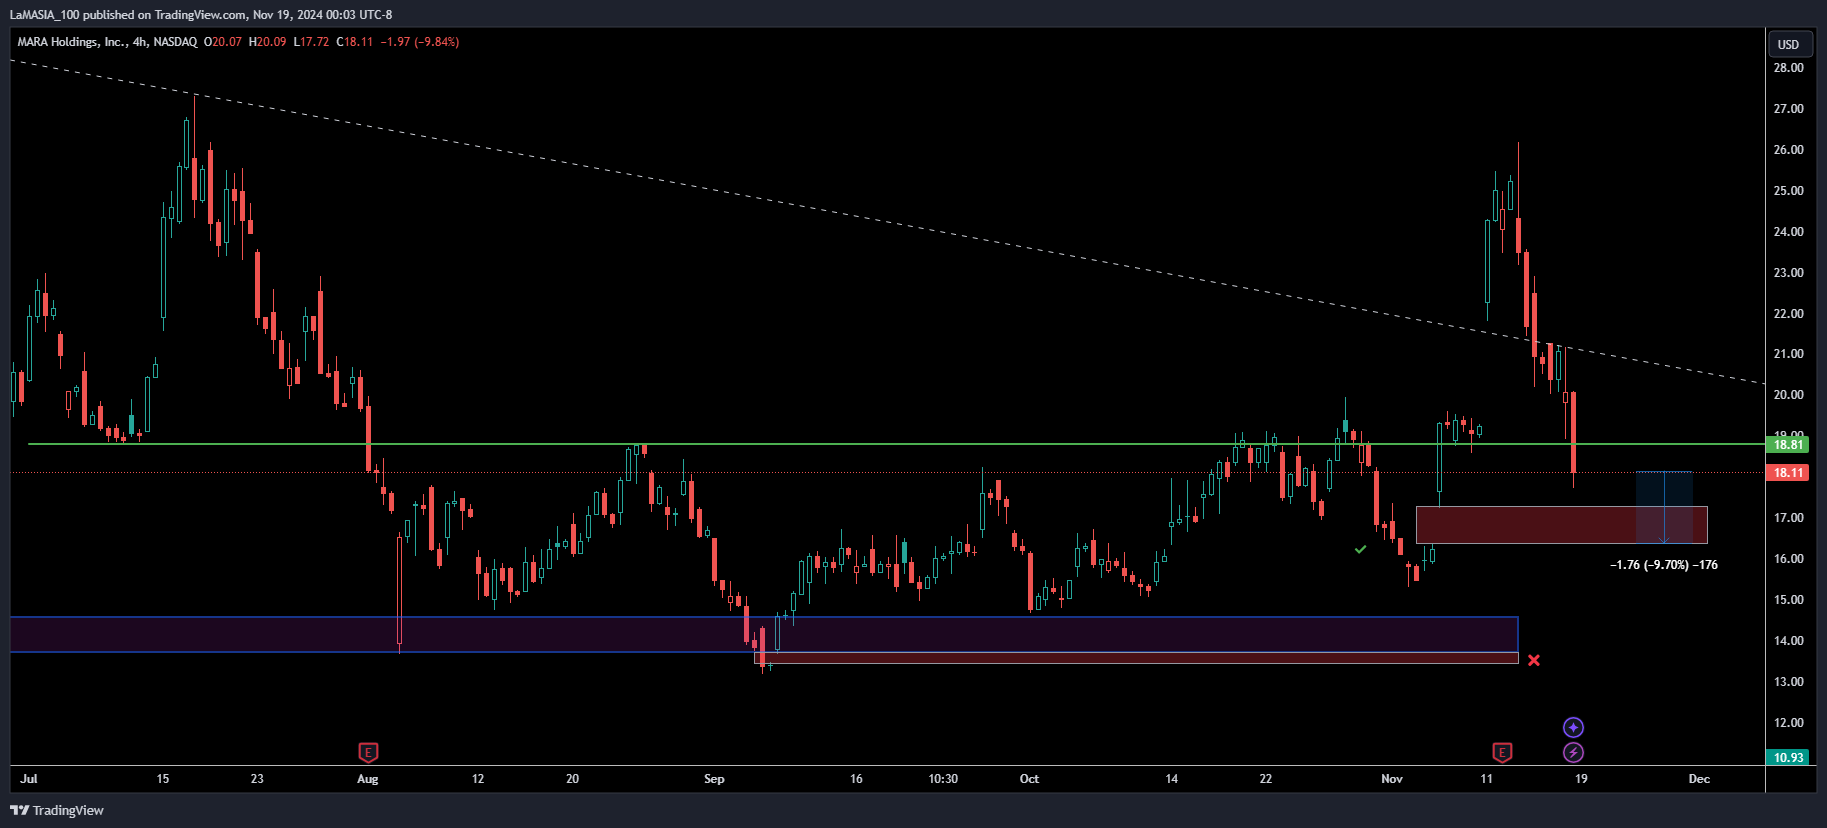Image resolution: width=1827 pixels, height=828 pixels.
Task: Click the 10:30 time axis label
Action: point(943,779)
